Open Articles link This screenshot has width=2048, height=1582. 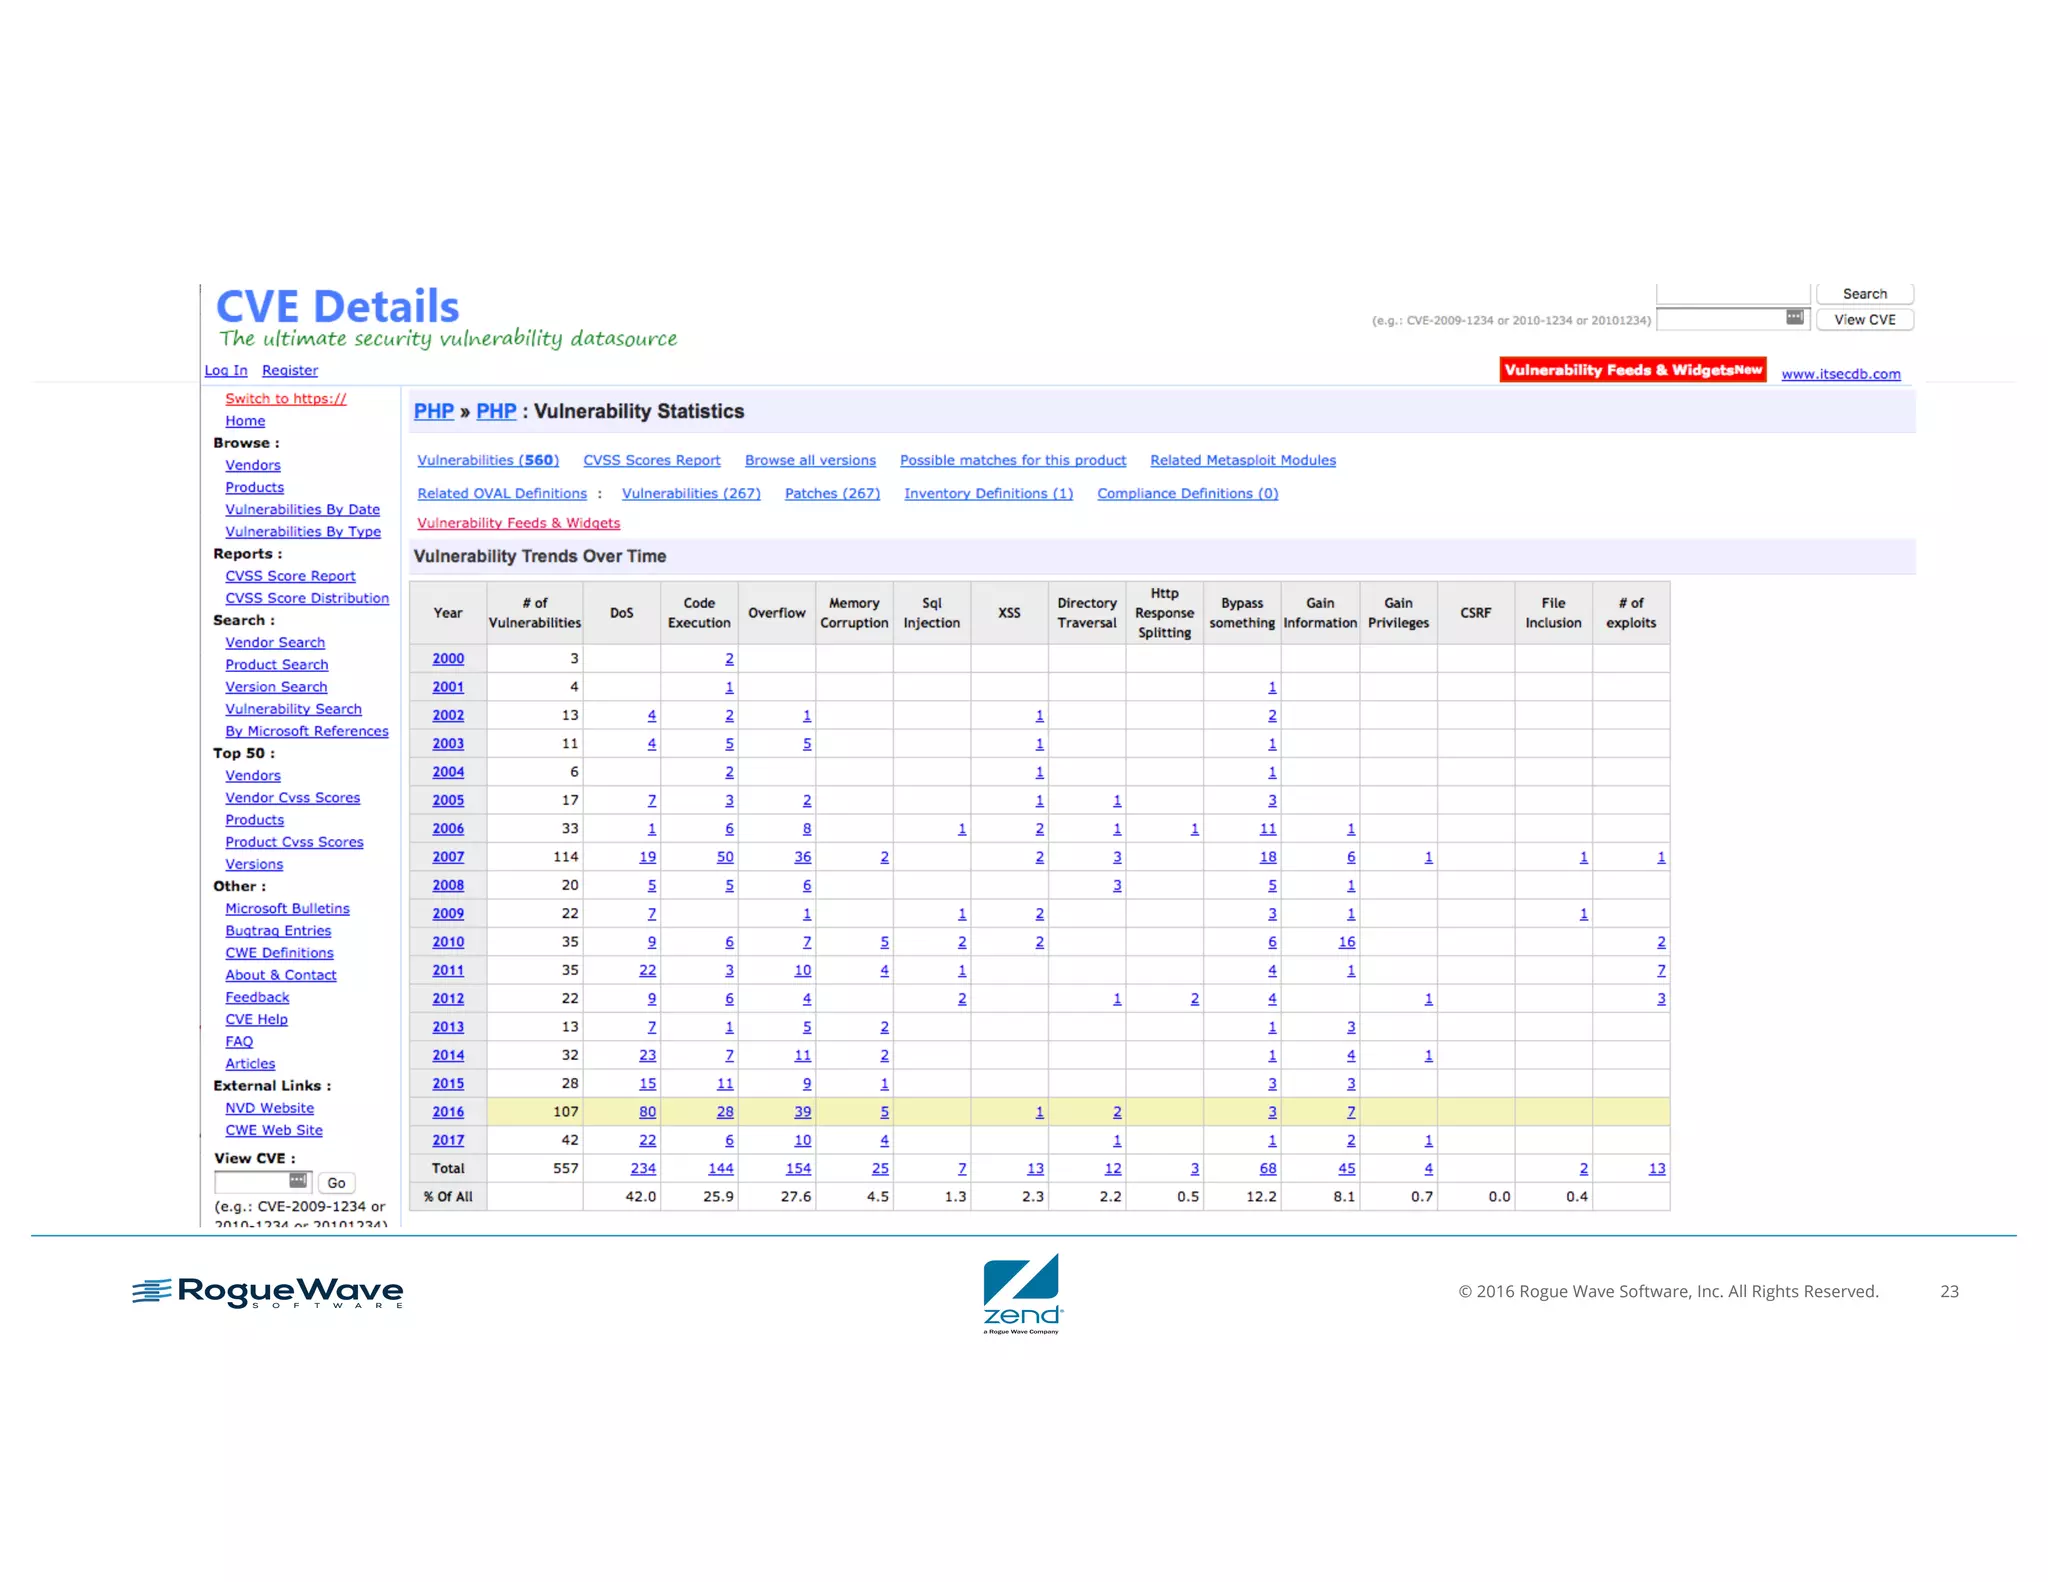coord(250,1064)
